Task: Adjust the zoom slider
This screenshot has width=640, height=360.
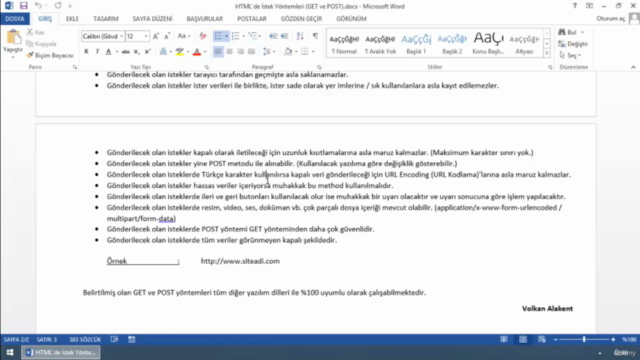Action: tap(584, 339)
